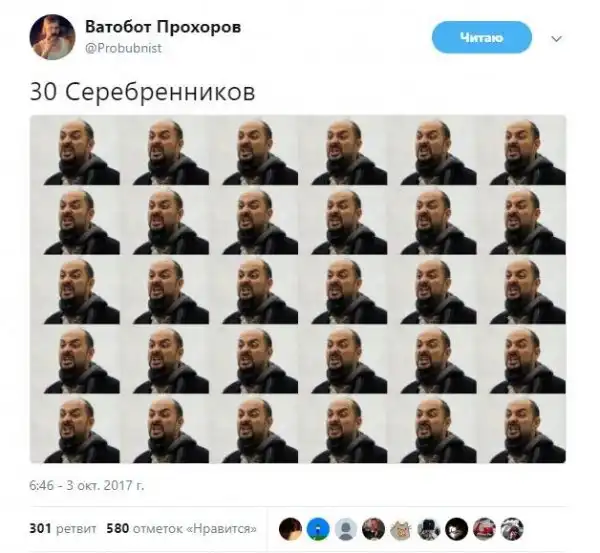Click the first liker's dark avatar

click(290, 529)
